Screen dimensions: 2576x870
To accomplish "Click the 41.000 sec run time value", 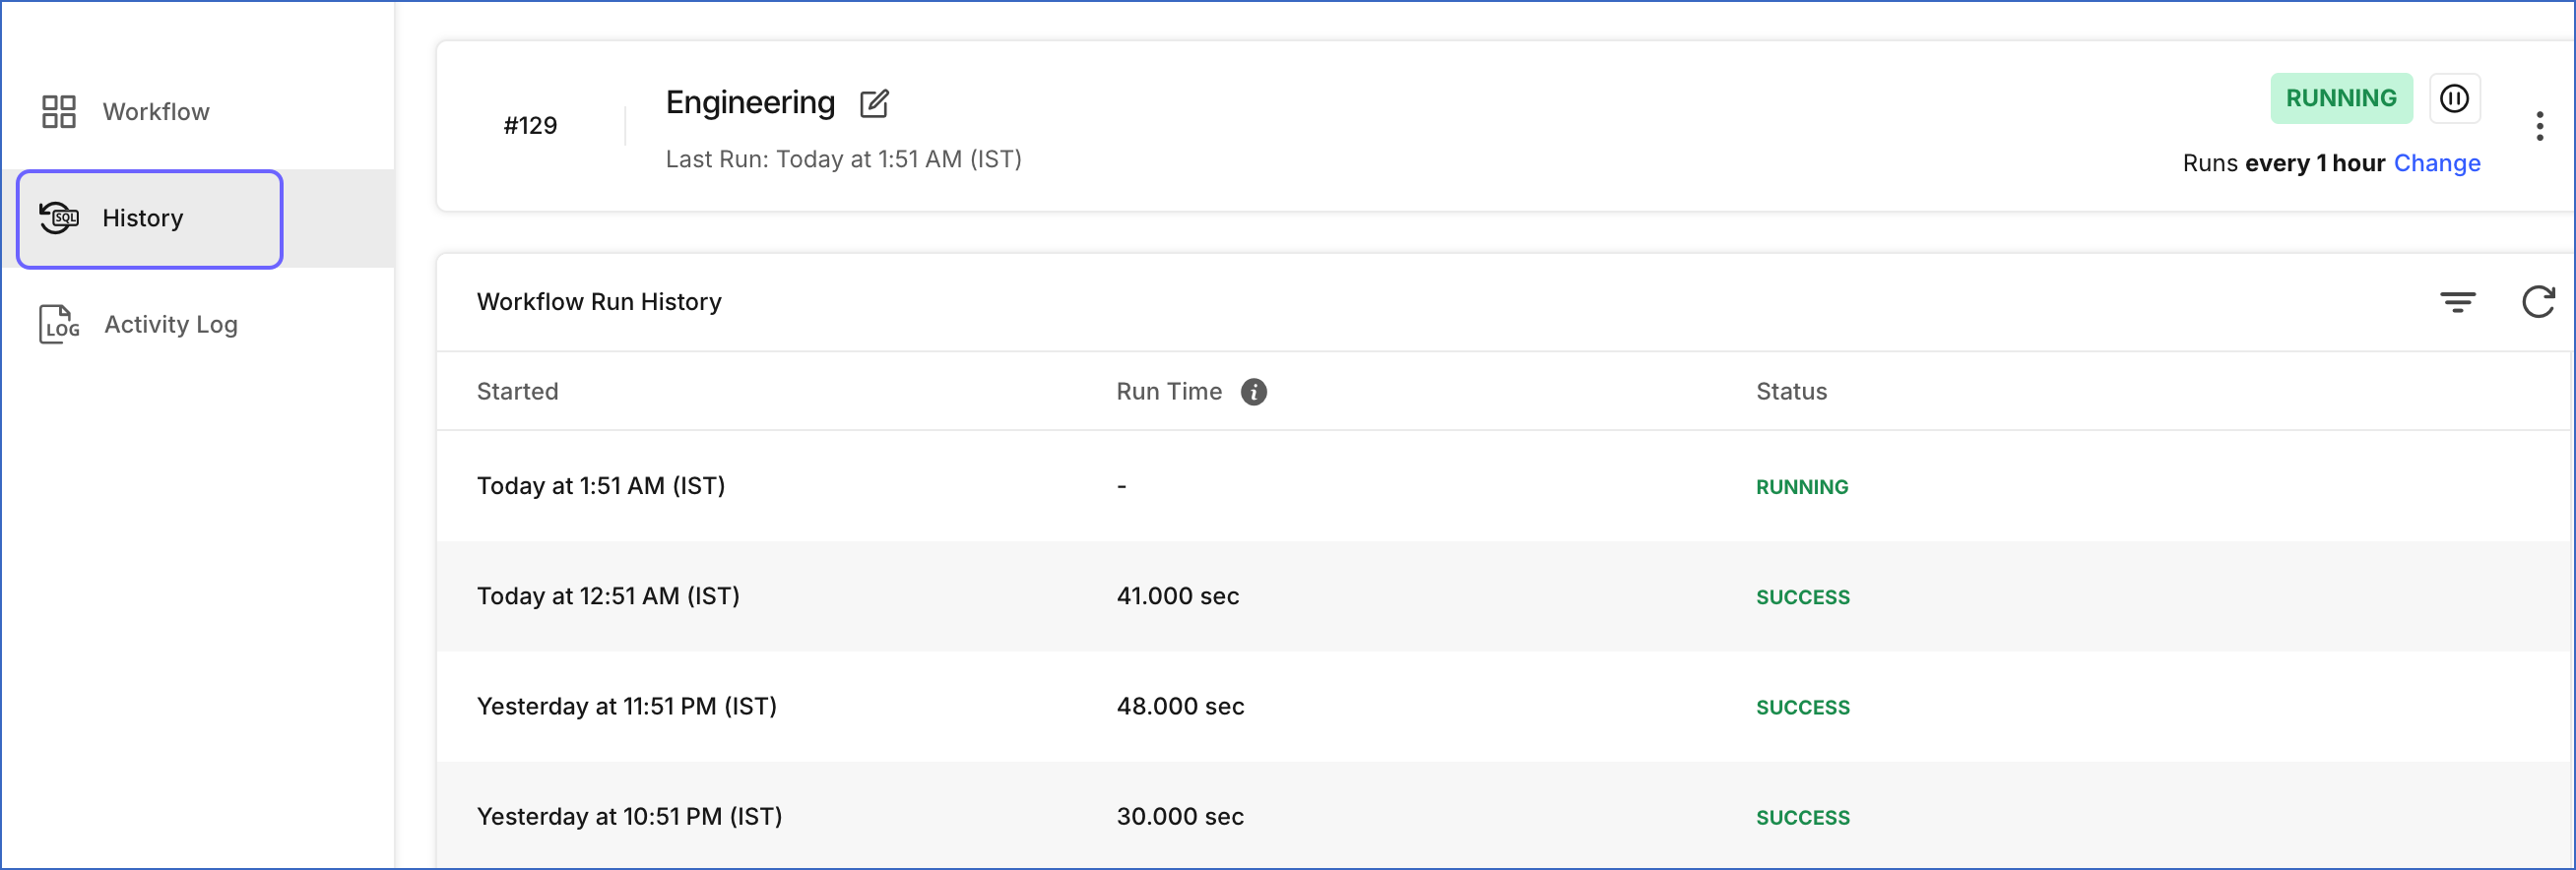I will pyautogui.click(x=1177, y=596).
